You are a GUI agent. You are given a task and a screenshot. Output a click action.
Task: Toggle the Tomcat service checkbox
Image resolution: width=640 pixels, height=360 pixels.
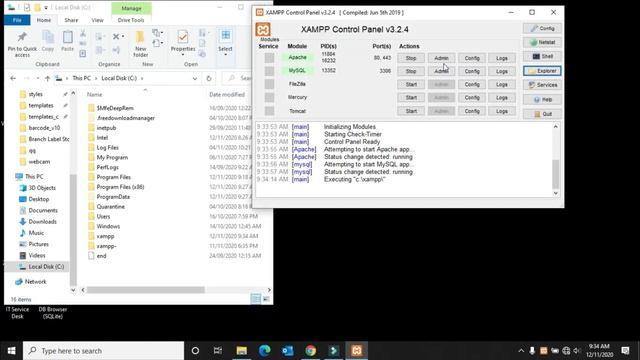(x=269, y=111)
